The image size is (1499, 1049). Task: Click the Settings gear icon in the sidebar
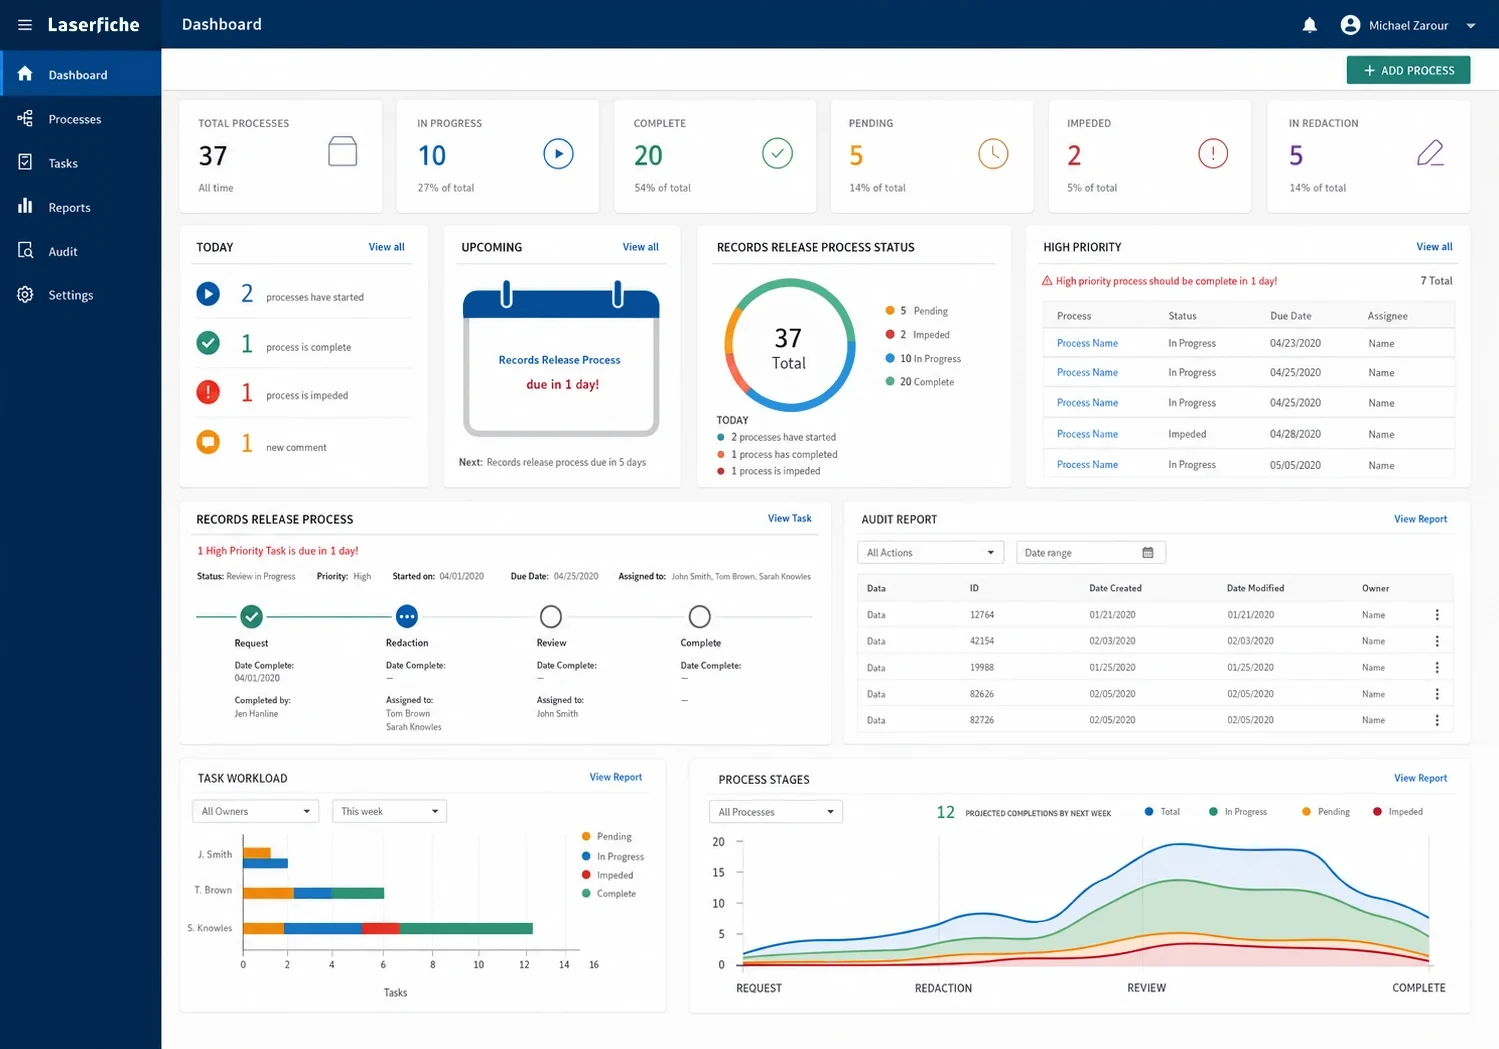pyautogui.click(x=25, y=294)
